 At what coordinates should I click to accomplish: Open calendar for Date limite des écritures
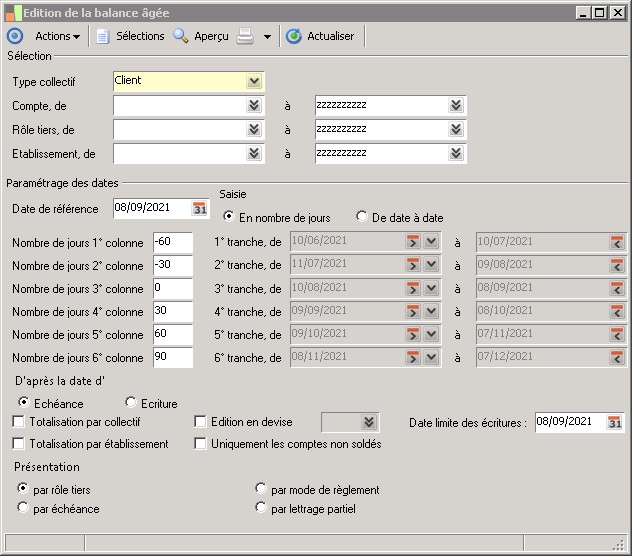pyautogui.click(x=615, y=422)
